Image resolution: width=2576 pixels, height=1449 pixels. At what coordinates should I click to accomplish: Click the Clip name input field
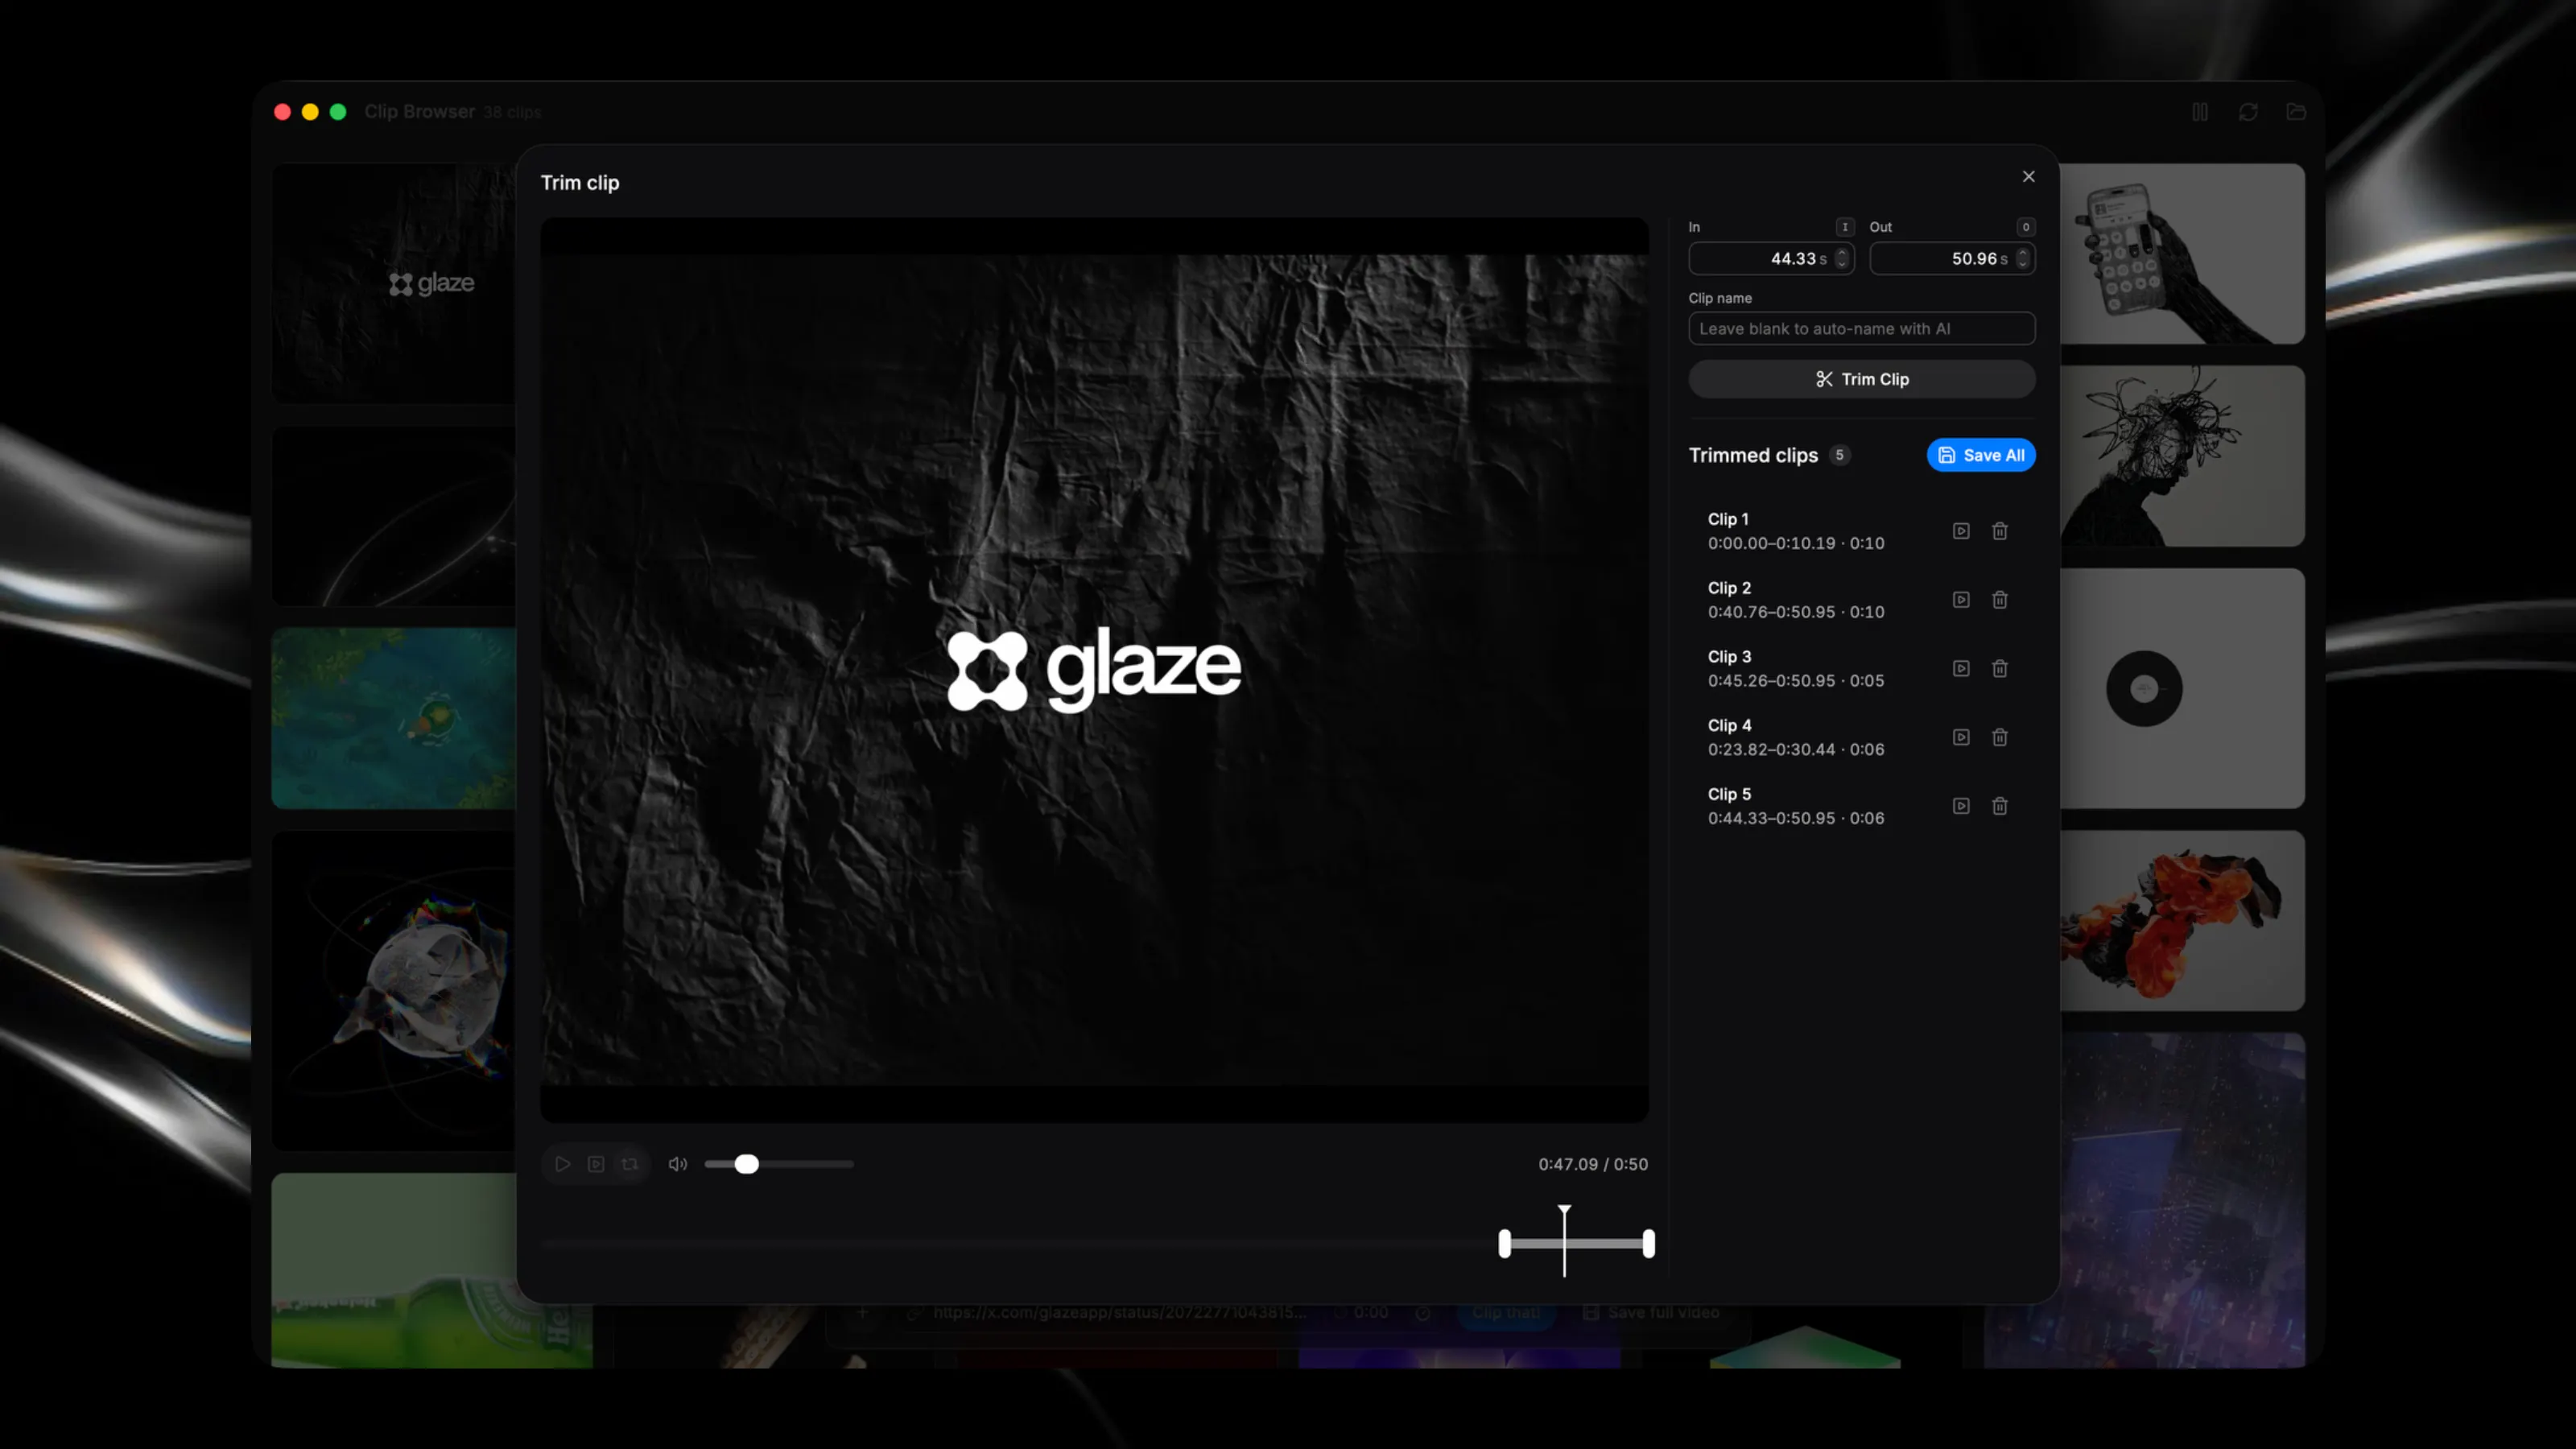tap(1862, 329)
